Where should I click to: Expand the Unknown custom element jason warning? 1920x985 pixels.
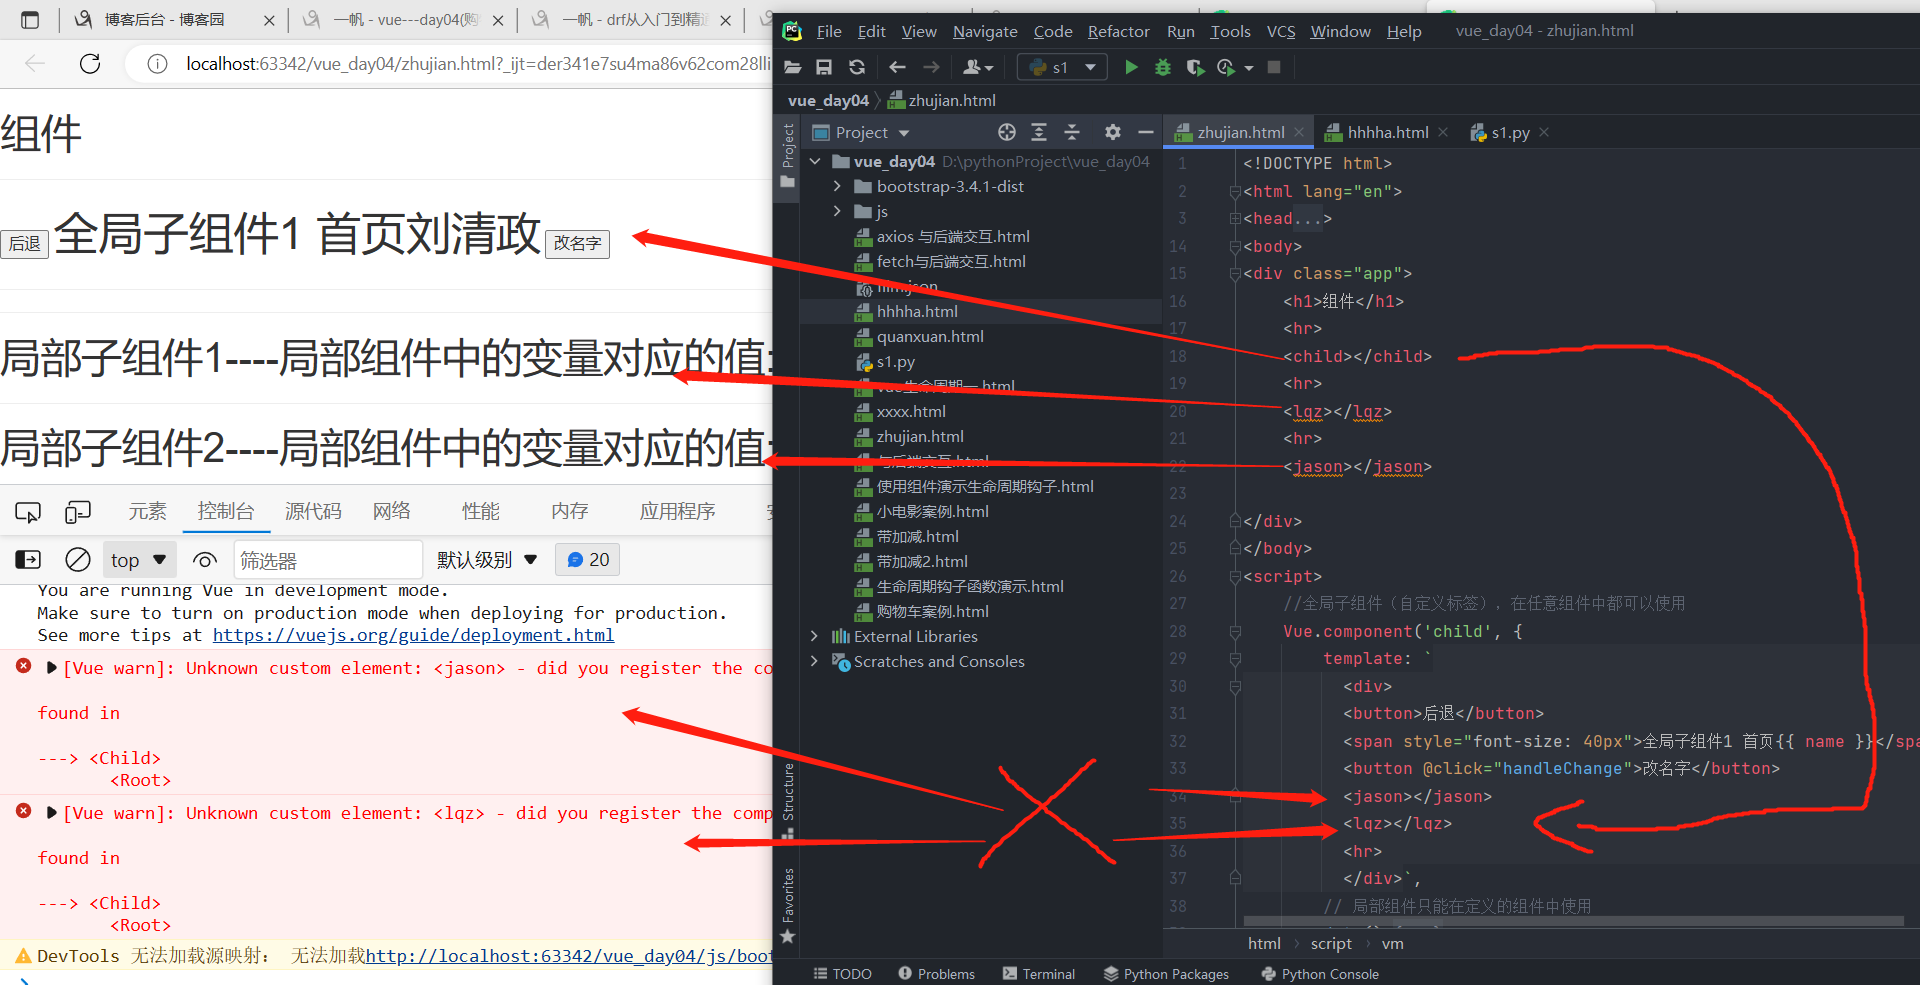point(52,668)
